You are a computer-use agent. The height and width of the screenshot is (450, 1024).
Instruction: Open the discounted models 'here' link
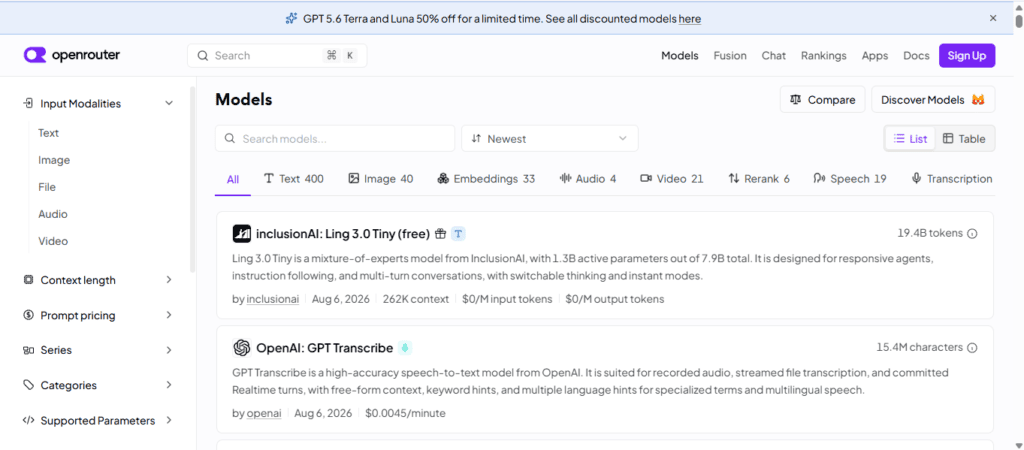tap(690, 19)
